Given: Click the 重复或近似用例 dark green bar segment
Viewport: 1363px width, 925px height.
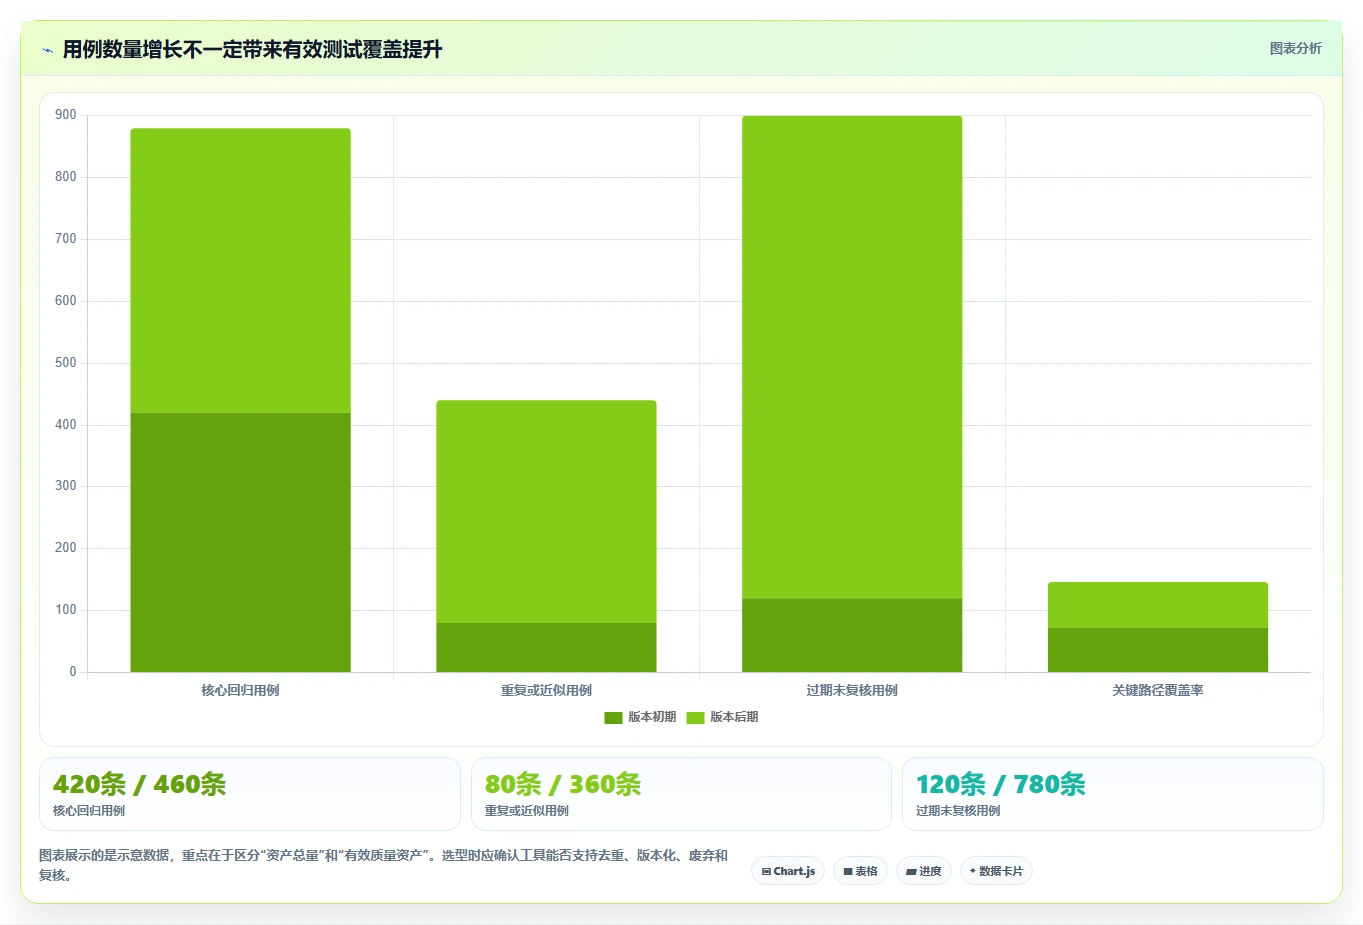Looking at the screenshot, I should pyautogui.click(x=546, y=648).
